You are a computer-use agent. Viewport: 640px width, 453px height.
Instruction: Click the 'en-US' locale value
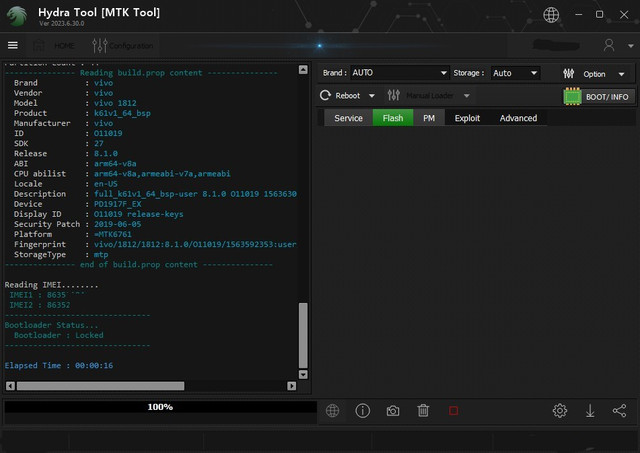tap(106, 184)
